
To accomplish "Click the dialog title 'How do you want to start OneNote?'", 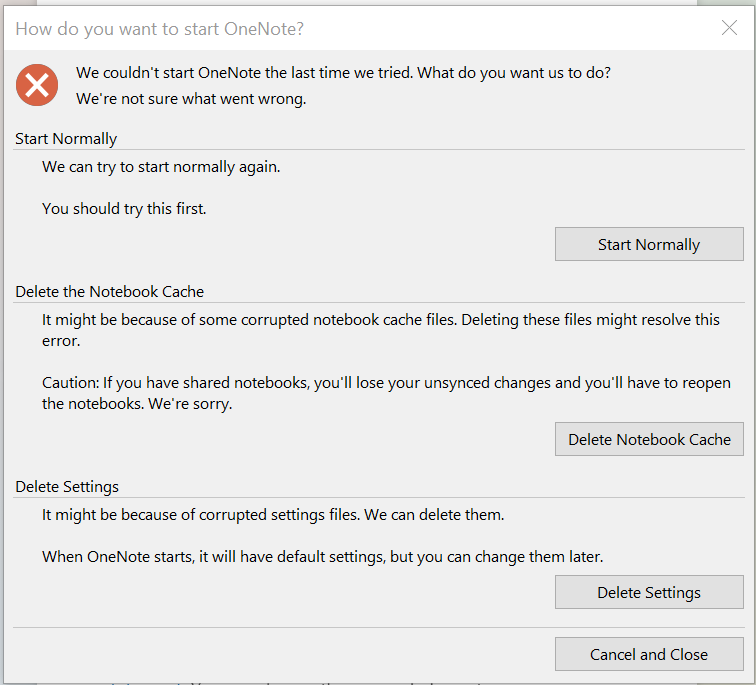I will click(160, 29).
